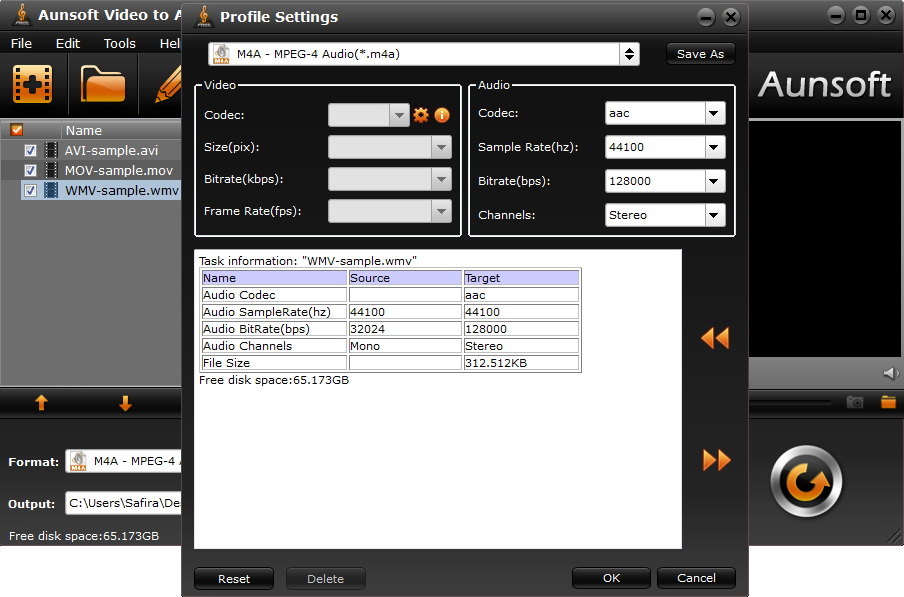
Task: Start conversion with the round convert button
Action: 806,482
